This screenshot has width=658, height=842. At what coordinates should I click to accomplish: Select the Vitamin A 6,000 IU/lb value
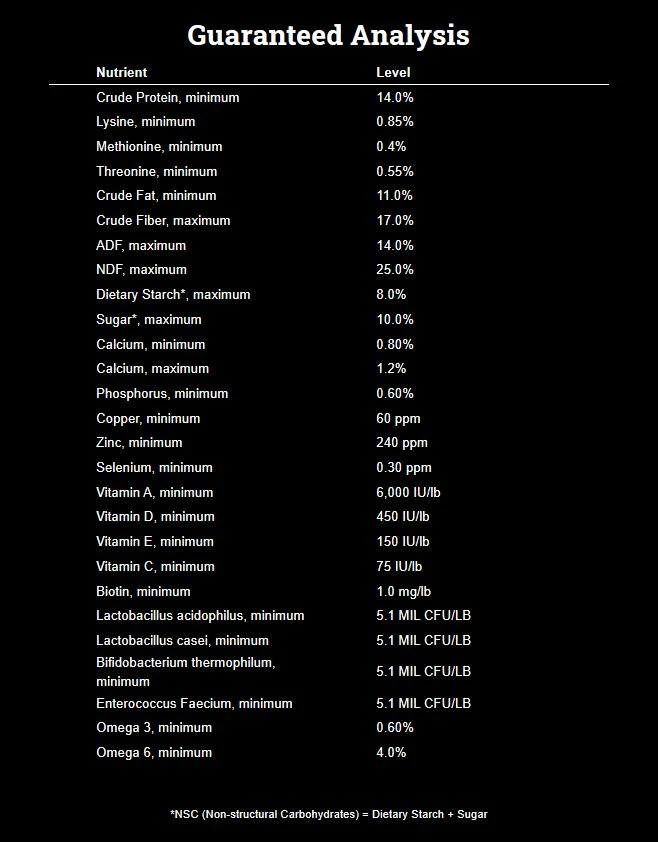coord(410,492)
